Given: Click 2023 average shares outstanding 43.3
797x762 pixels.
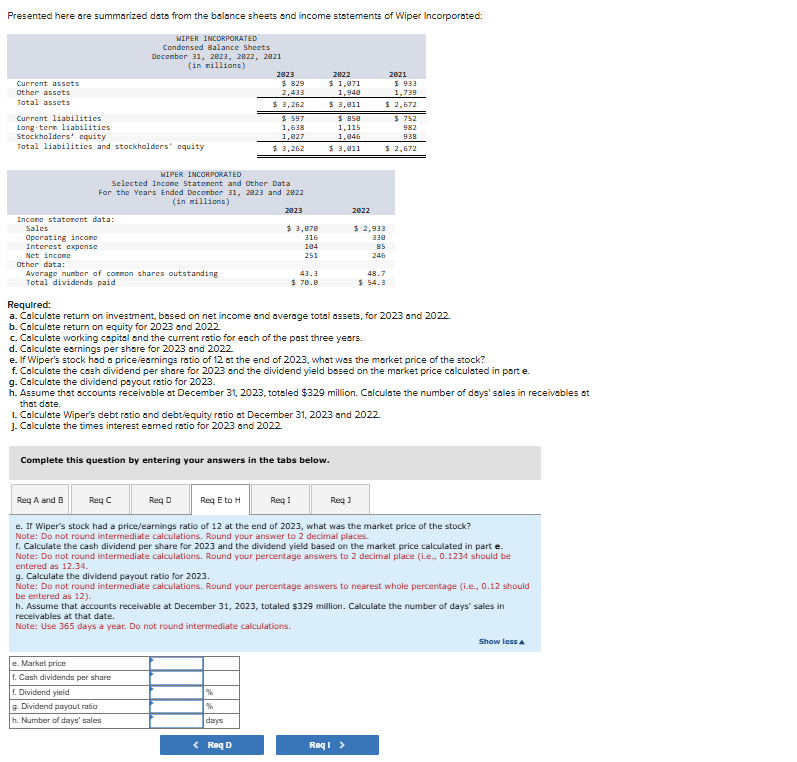Looking at the screenshot, I should [x=309, y=273].
